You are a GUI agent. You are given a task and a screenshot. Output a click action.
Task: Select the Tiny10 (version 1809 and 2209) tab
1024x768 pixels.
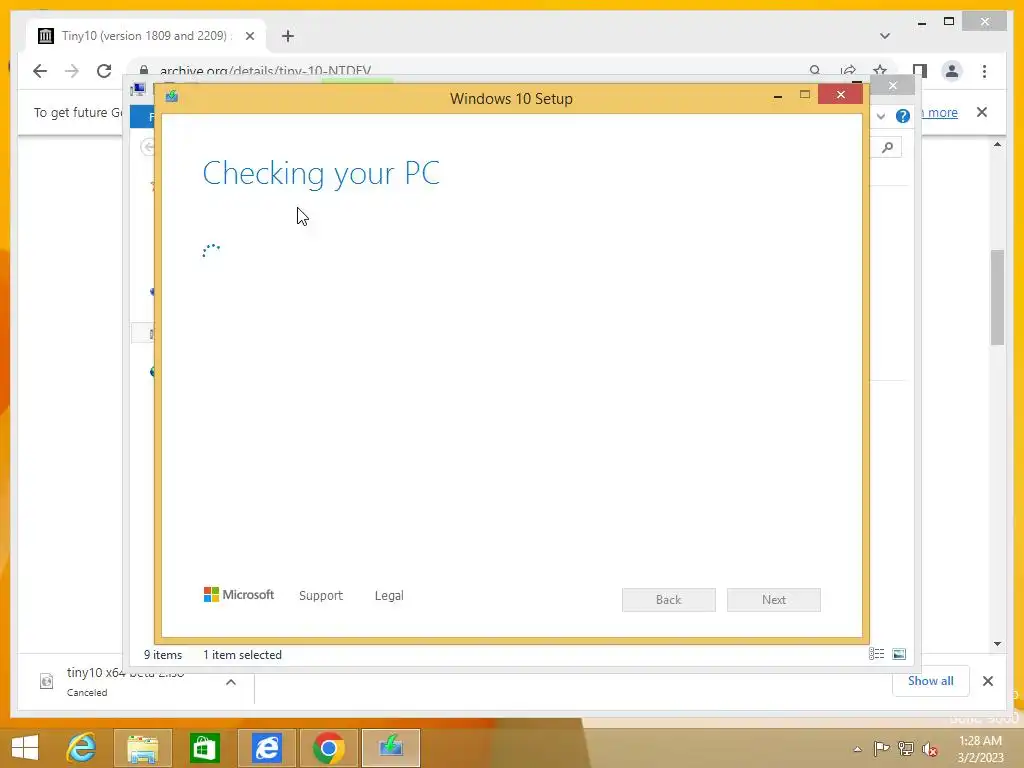146,36
